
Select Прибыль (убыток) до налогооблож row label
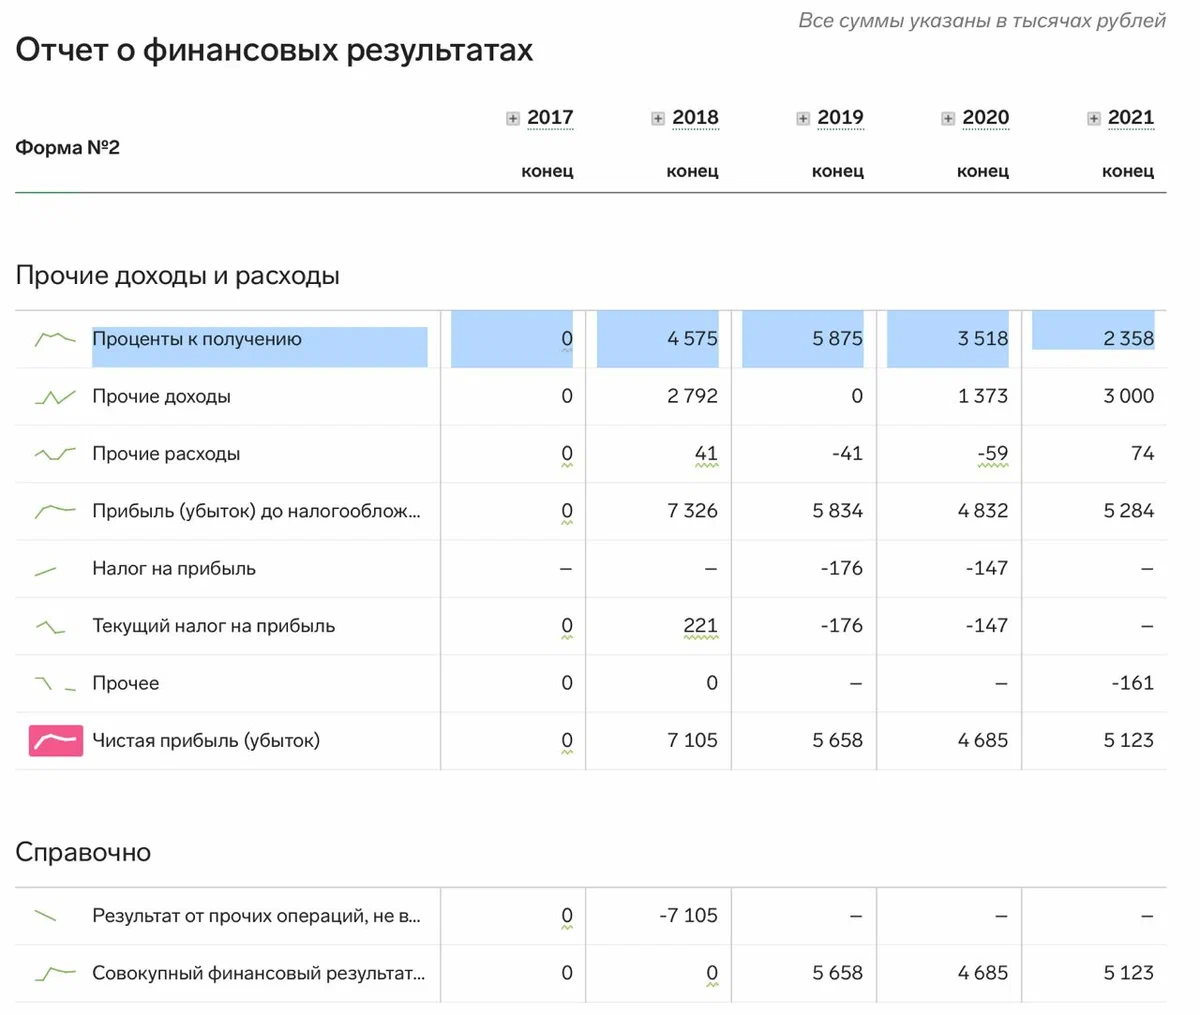[256, 511]
